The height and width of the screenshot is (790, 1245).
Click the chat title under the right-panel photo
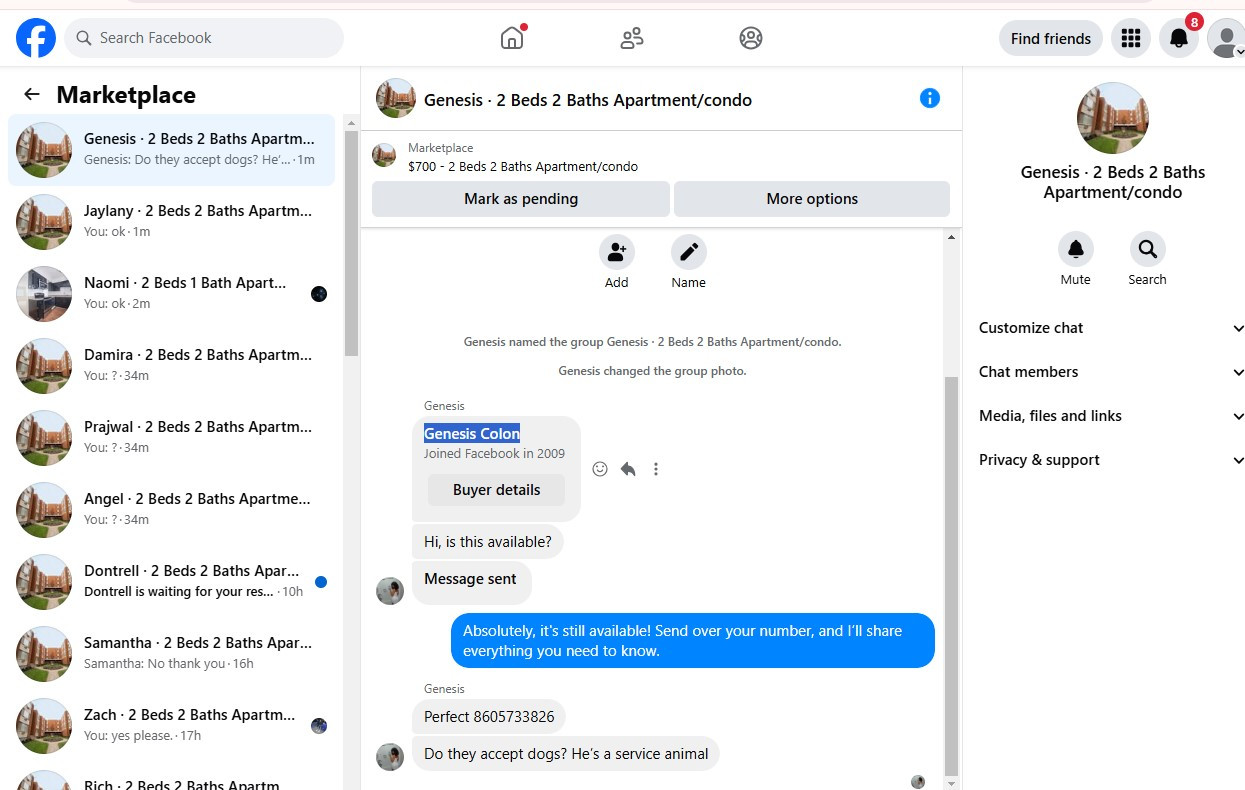[x=1113, y=182]
